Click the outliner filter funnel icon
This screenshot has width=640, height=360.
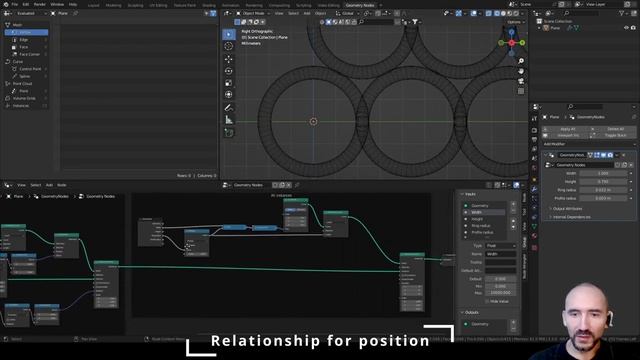[622, 13]
